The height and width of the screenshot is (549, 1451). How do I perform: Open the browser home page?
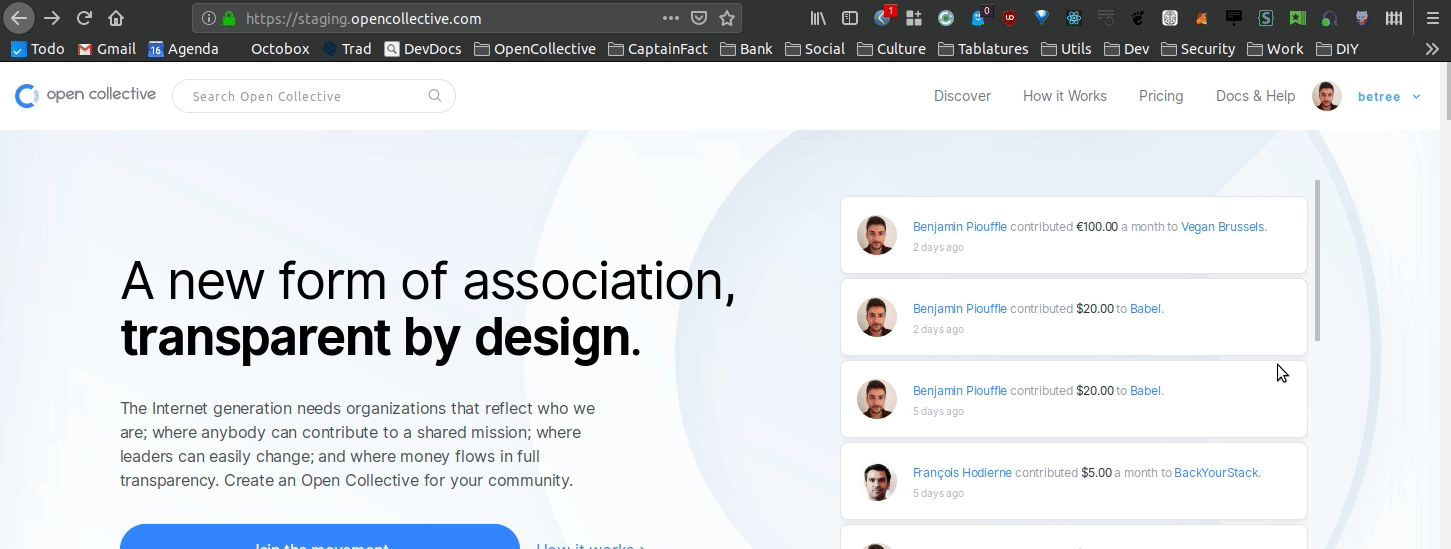(116, 18)
